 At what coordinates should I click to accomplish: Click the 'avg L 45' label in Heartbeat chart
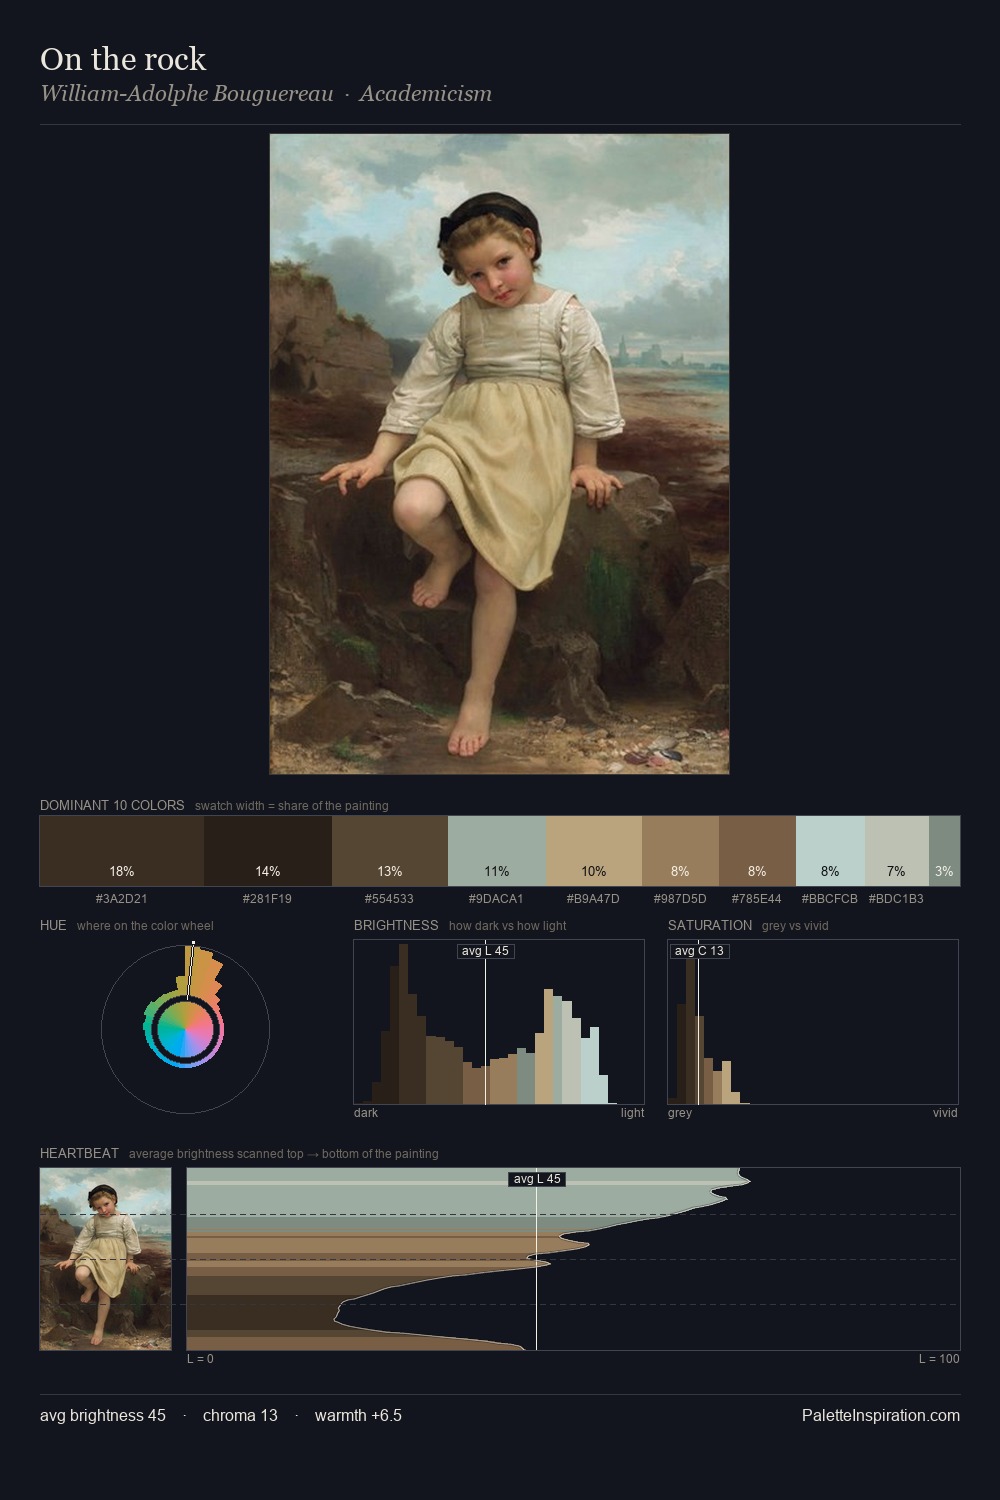click(537, 1179)
